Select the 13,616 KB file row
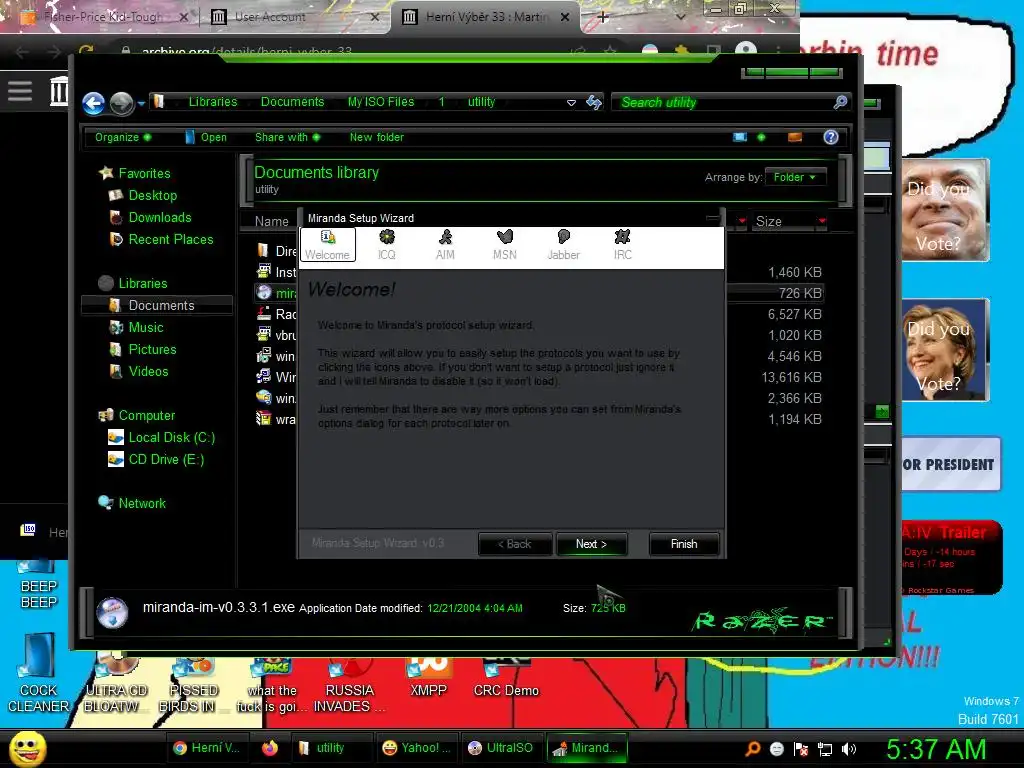 pyautogui.click(x=539, y=377)
